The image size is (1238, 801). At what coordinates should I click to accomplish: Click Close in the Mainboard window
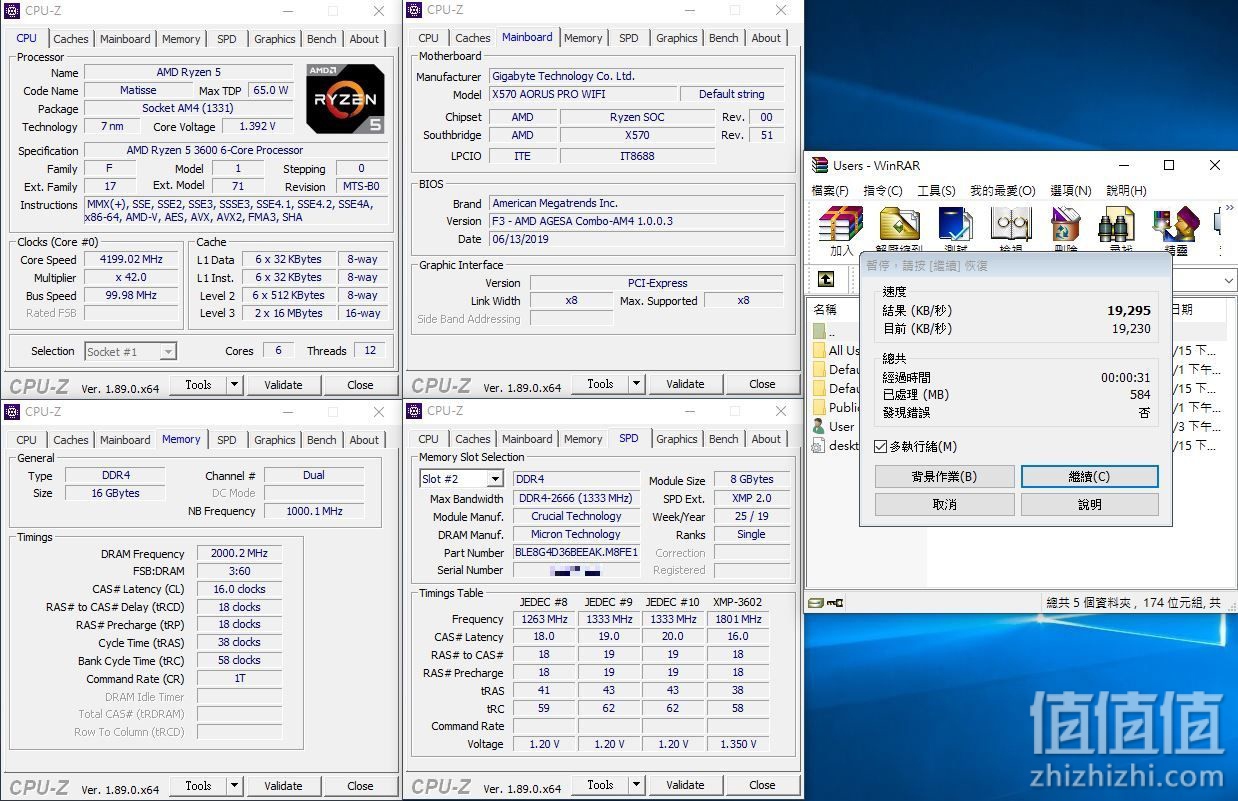coord(762,383)
